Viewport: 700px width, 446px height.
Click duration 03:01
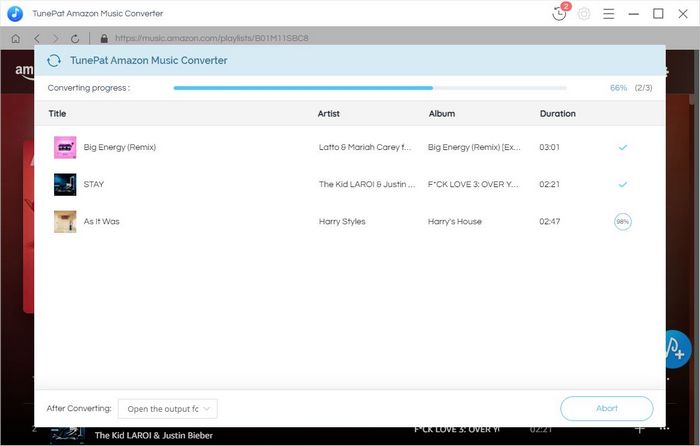tap(549, 147)
